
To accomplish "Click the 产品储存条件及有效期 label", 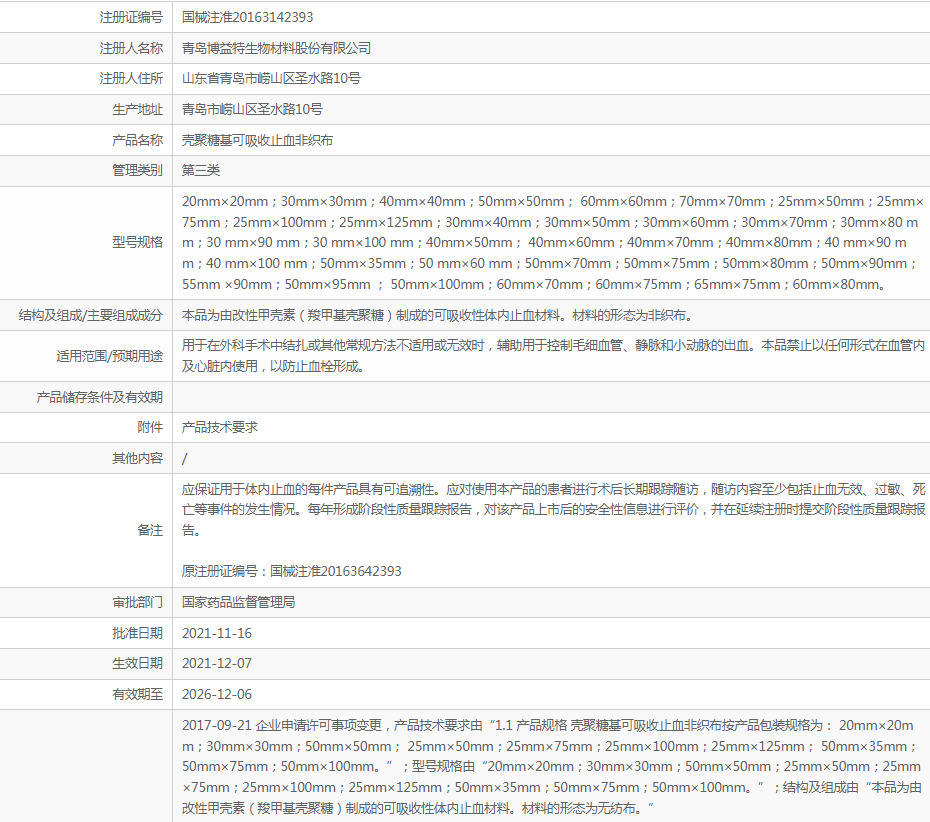I will pyautogui.click(x=100, y=397).
